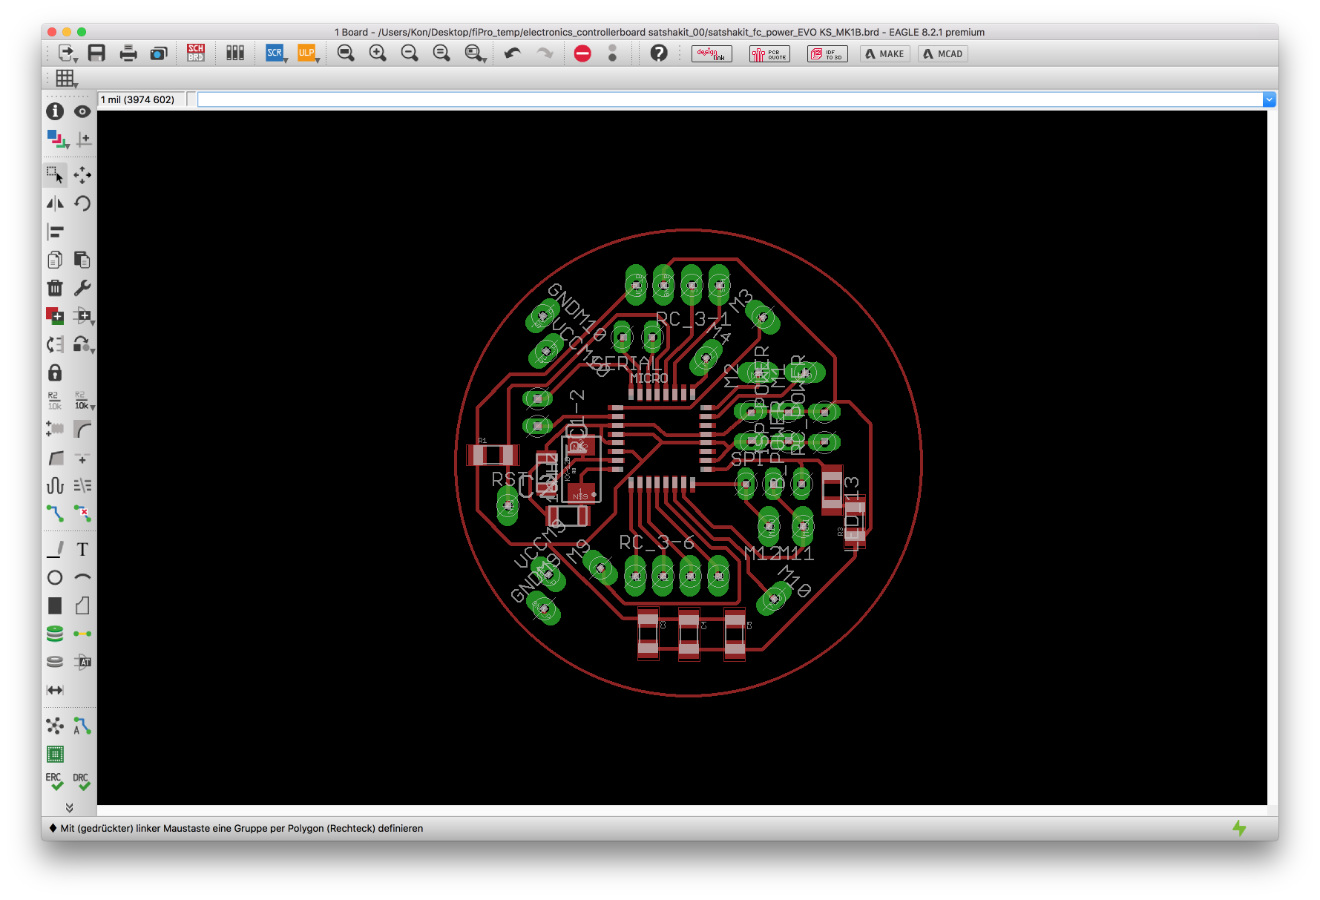The height and width of the screenshot is (900, 1320).
Task: Click the Go traffic-light icon
Action: (613, 53)
